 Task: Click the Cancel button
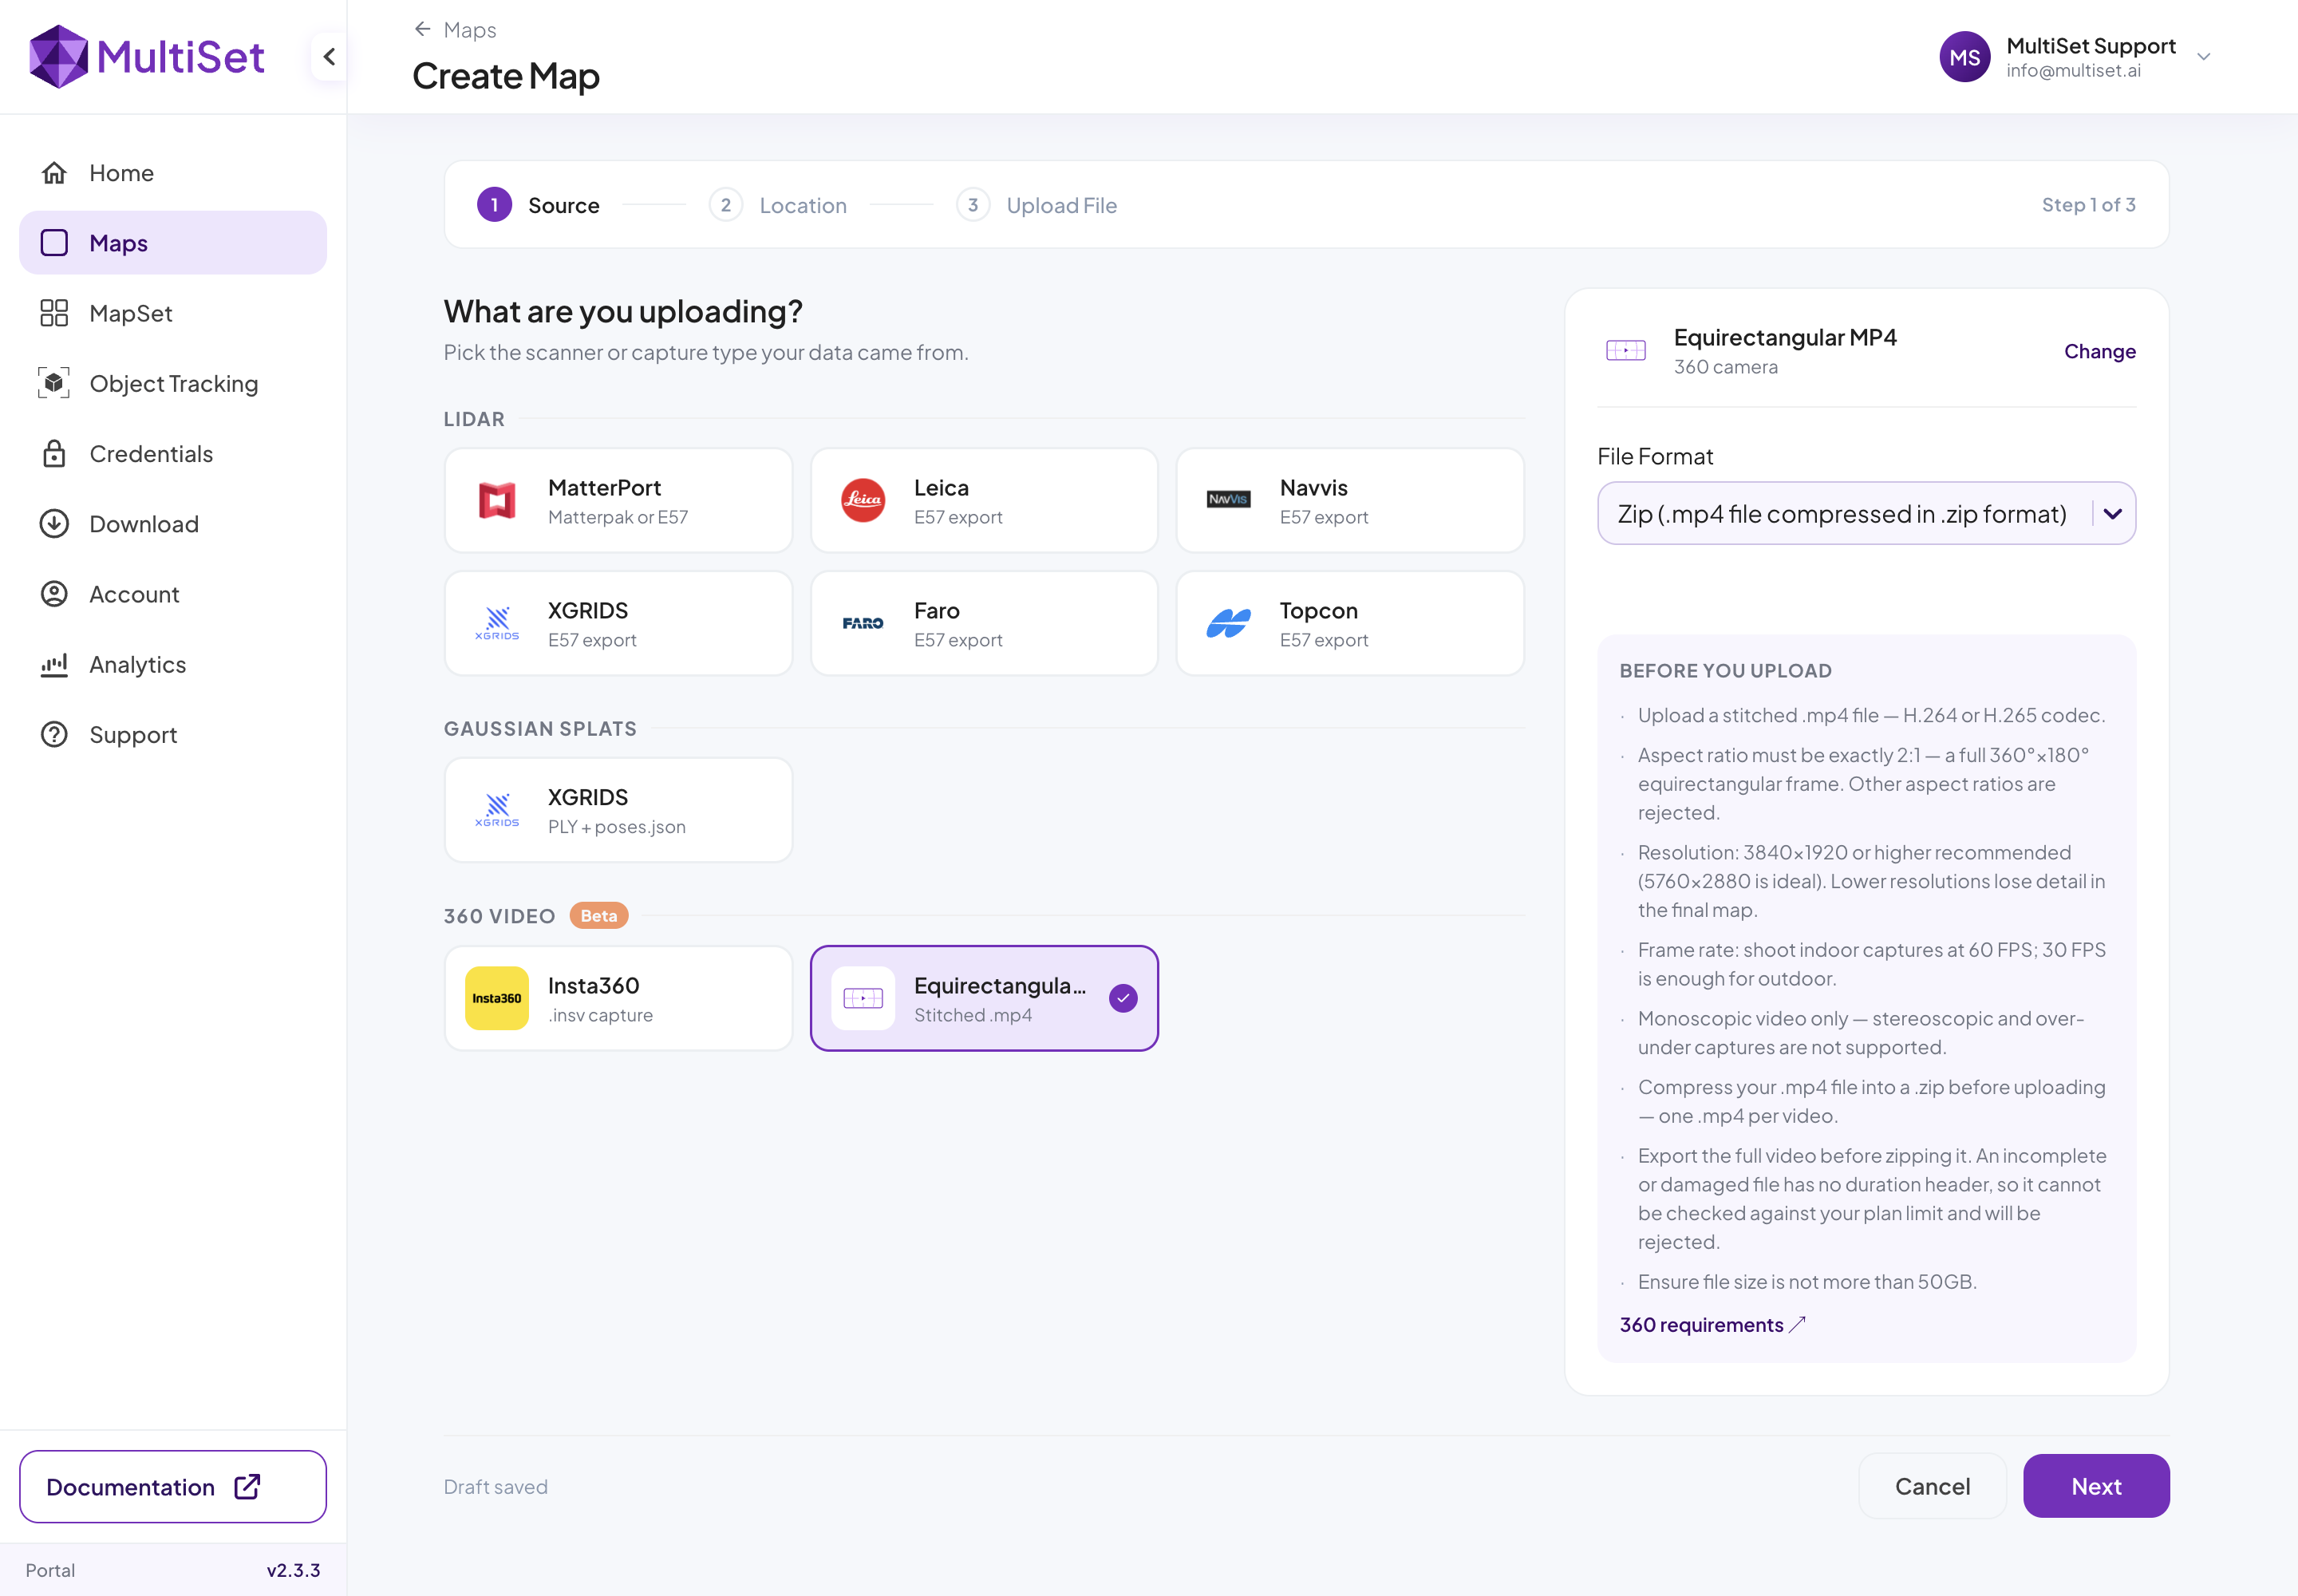1932,1486
